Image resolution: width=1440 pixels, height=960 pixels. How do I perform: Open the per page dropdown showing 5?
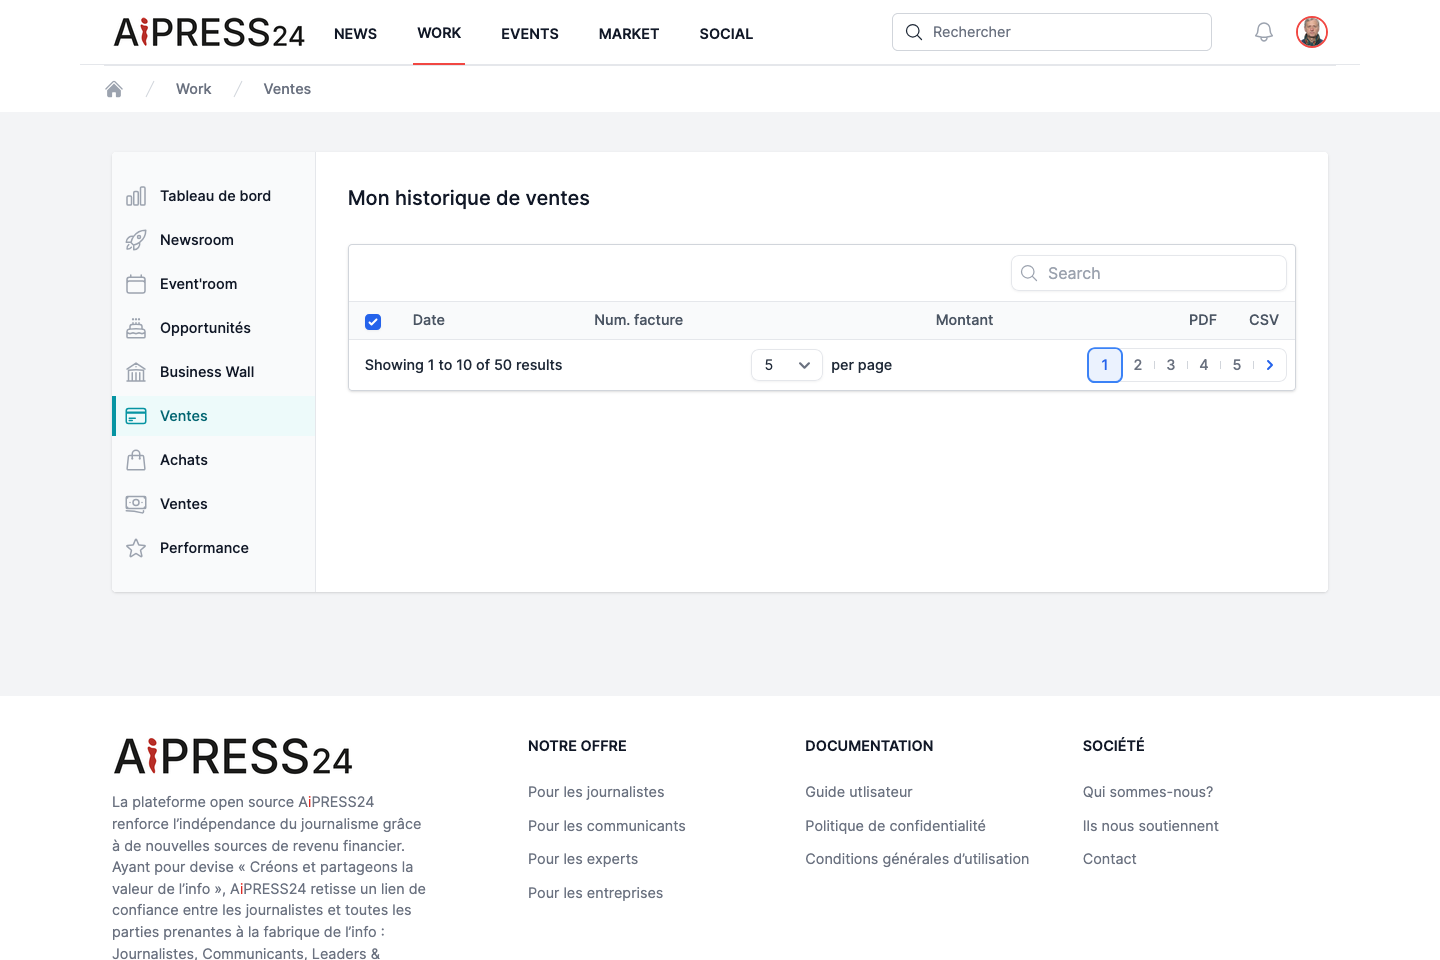pos(787,365)
